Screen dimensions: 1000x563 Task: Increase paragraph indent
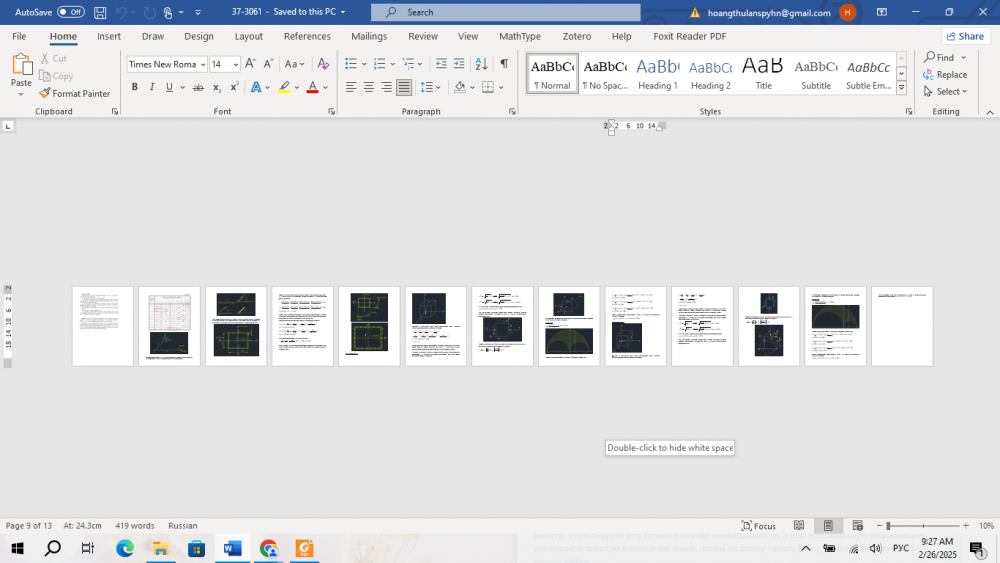click(x=460, y=64)
